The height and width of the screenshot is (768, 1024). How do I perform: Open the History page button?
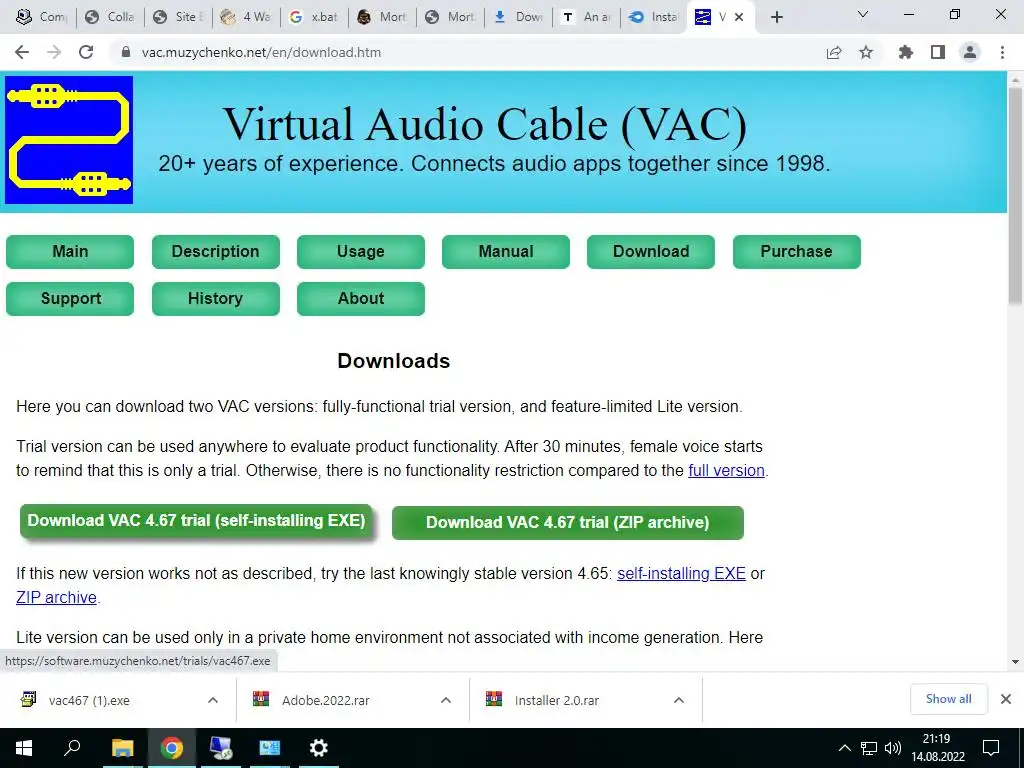pos(216,298)
